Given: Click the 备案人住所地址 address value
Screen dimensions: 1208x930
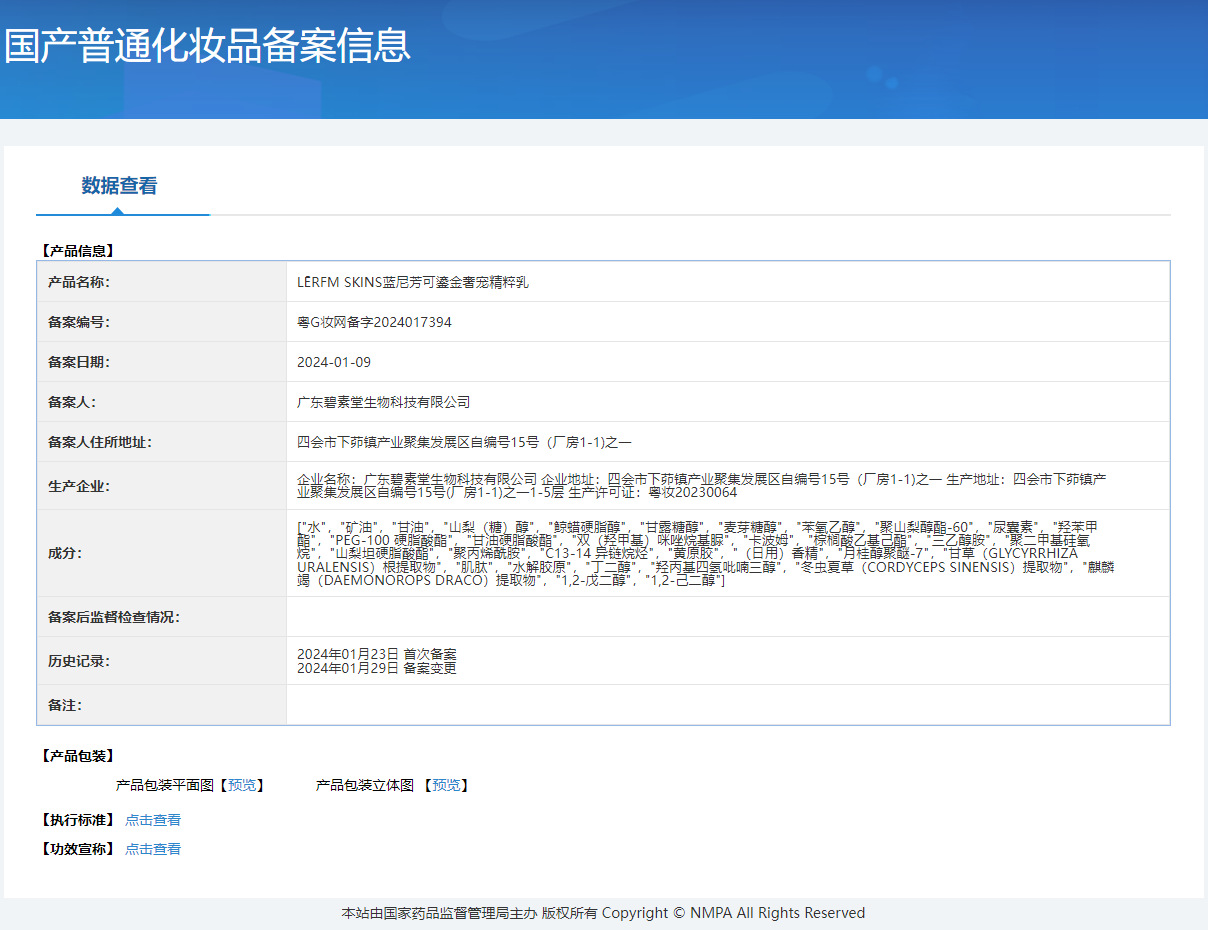Looking at the screenshot, I should click(465, 442).
